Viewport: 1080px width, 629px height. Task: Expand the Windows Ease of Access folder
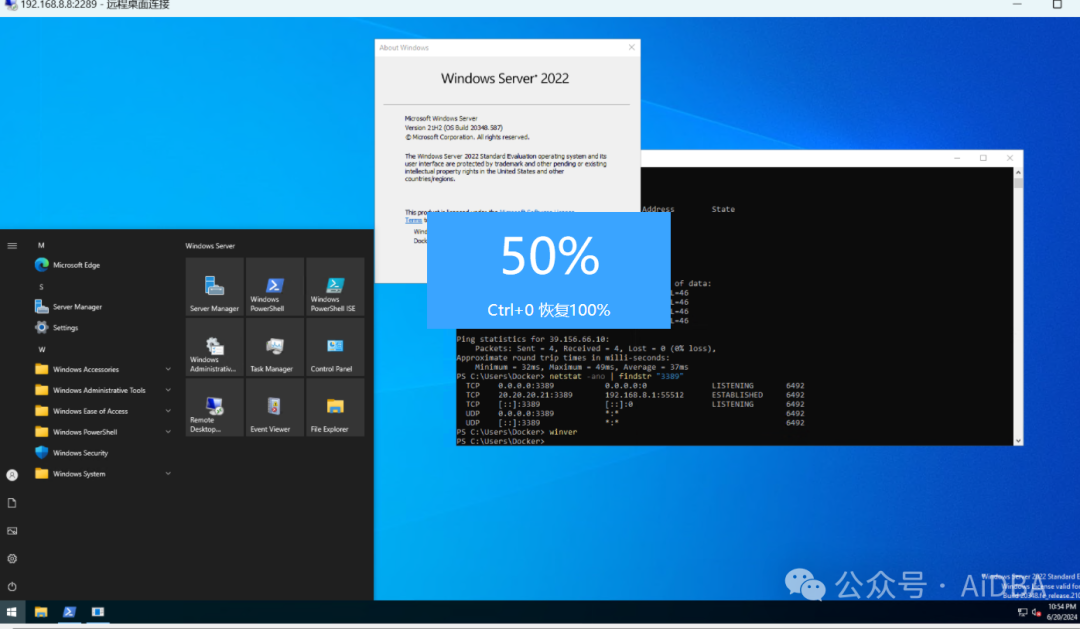[103, 411]
